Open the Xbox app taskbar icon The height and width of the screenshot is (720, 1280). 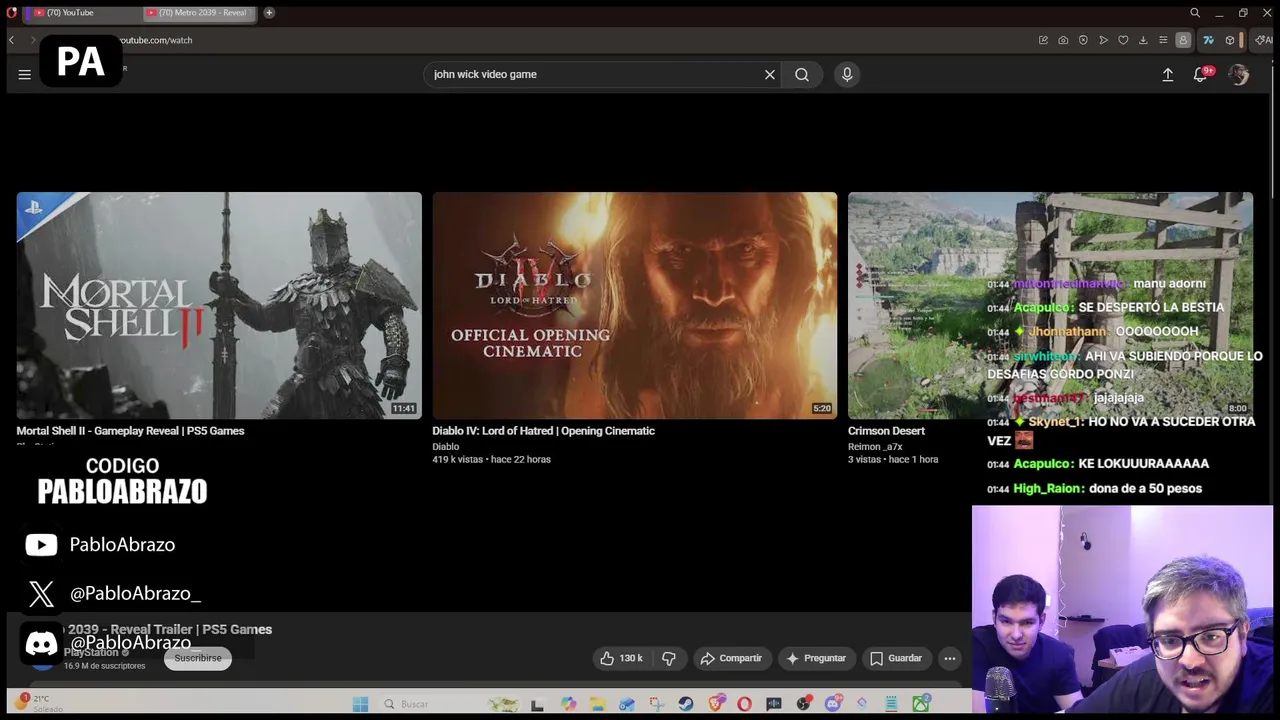921,704
